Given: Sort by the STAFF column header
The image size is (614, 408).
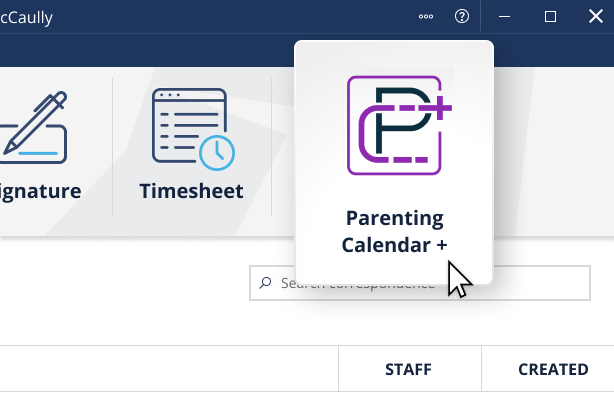Looking at the screenshot, I should (x=408, y=369).
